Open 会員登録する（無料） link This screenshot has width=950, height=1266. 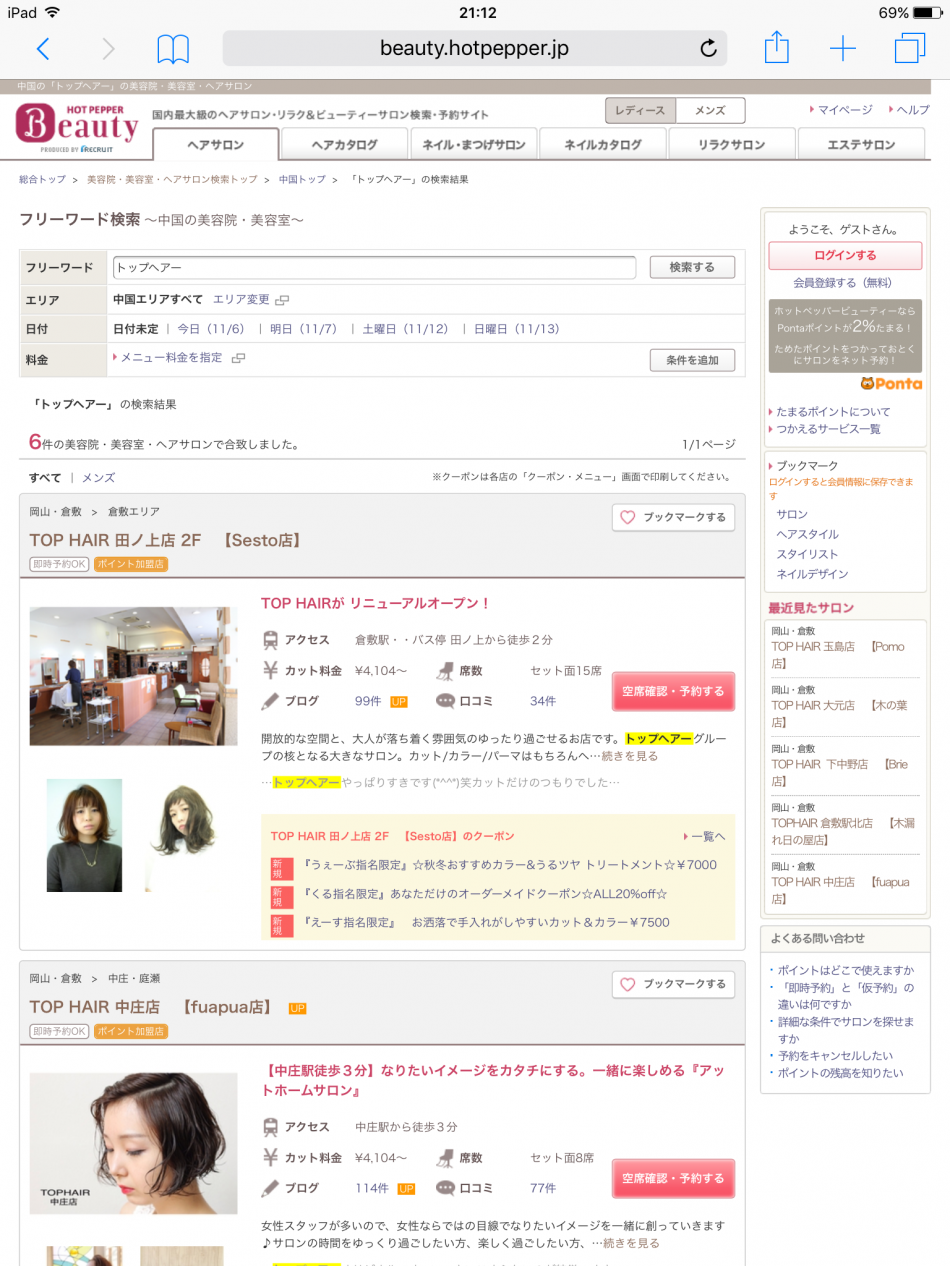(x=843, y=283)
